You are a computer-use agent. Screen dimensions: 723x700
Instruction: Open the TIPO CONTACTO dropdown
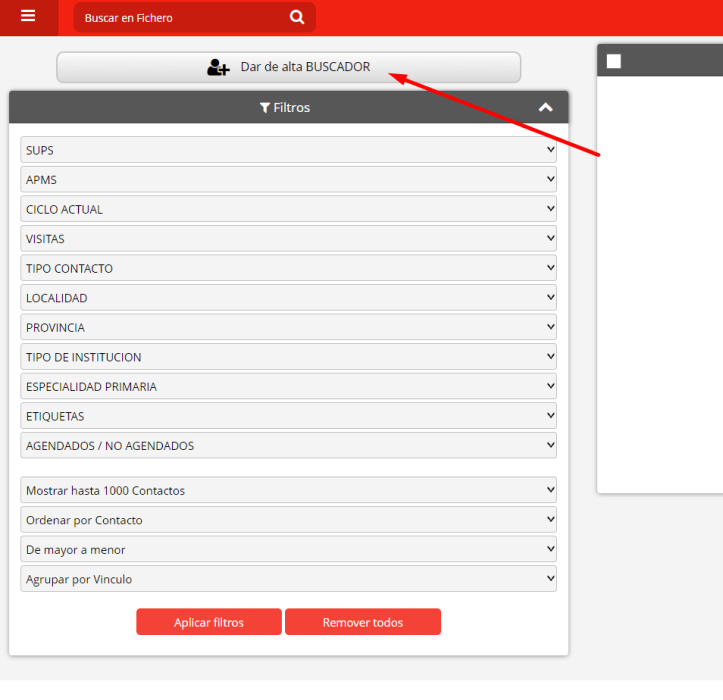coord(288,268)
